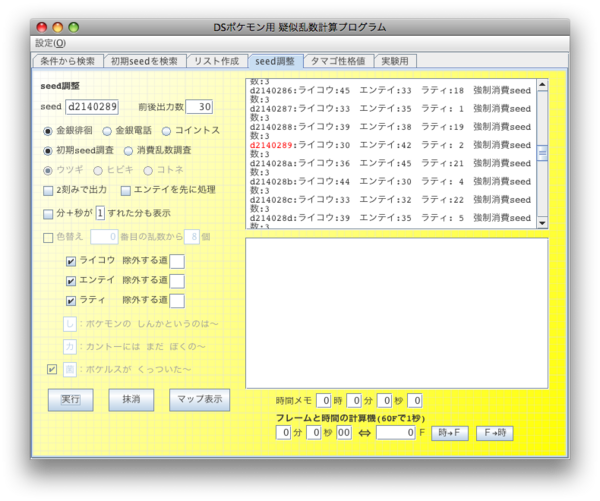Select the seed調整 tab

[x=275, y=61]
